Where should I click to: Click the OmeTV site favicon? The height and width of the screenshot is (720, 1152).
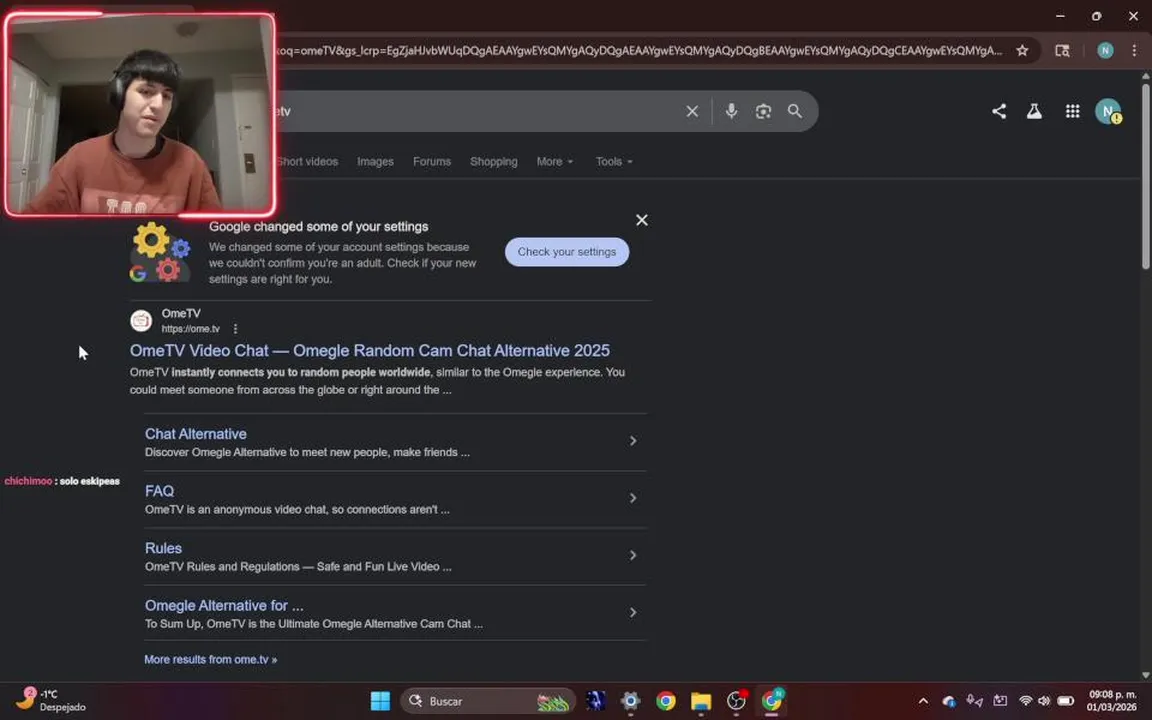pyautogui.click(x=141, y=321)
